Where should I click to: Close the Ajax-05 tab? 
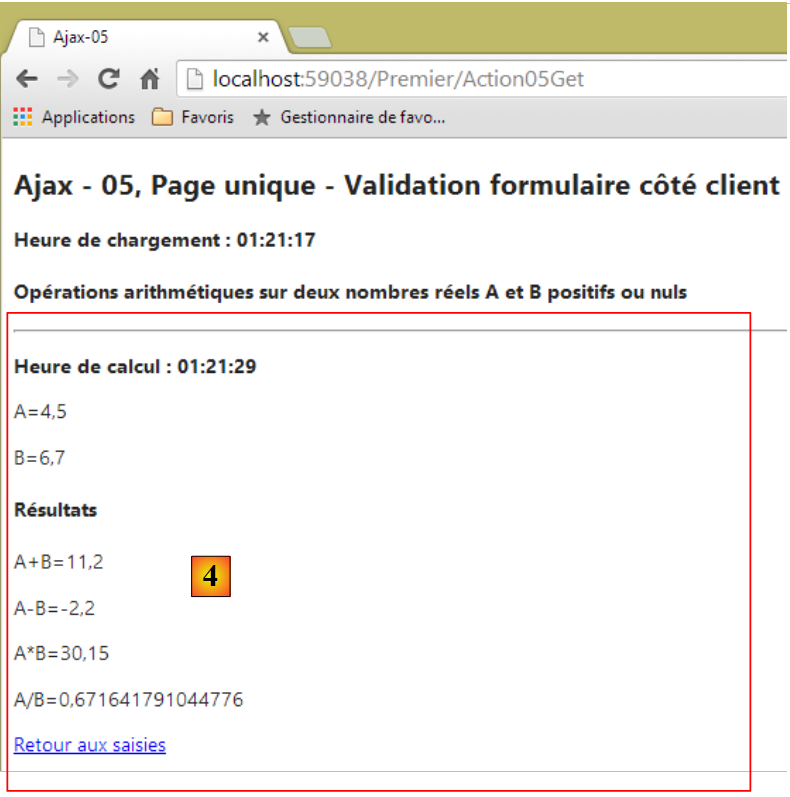point(264,38)
